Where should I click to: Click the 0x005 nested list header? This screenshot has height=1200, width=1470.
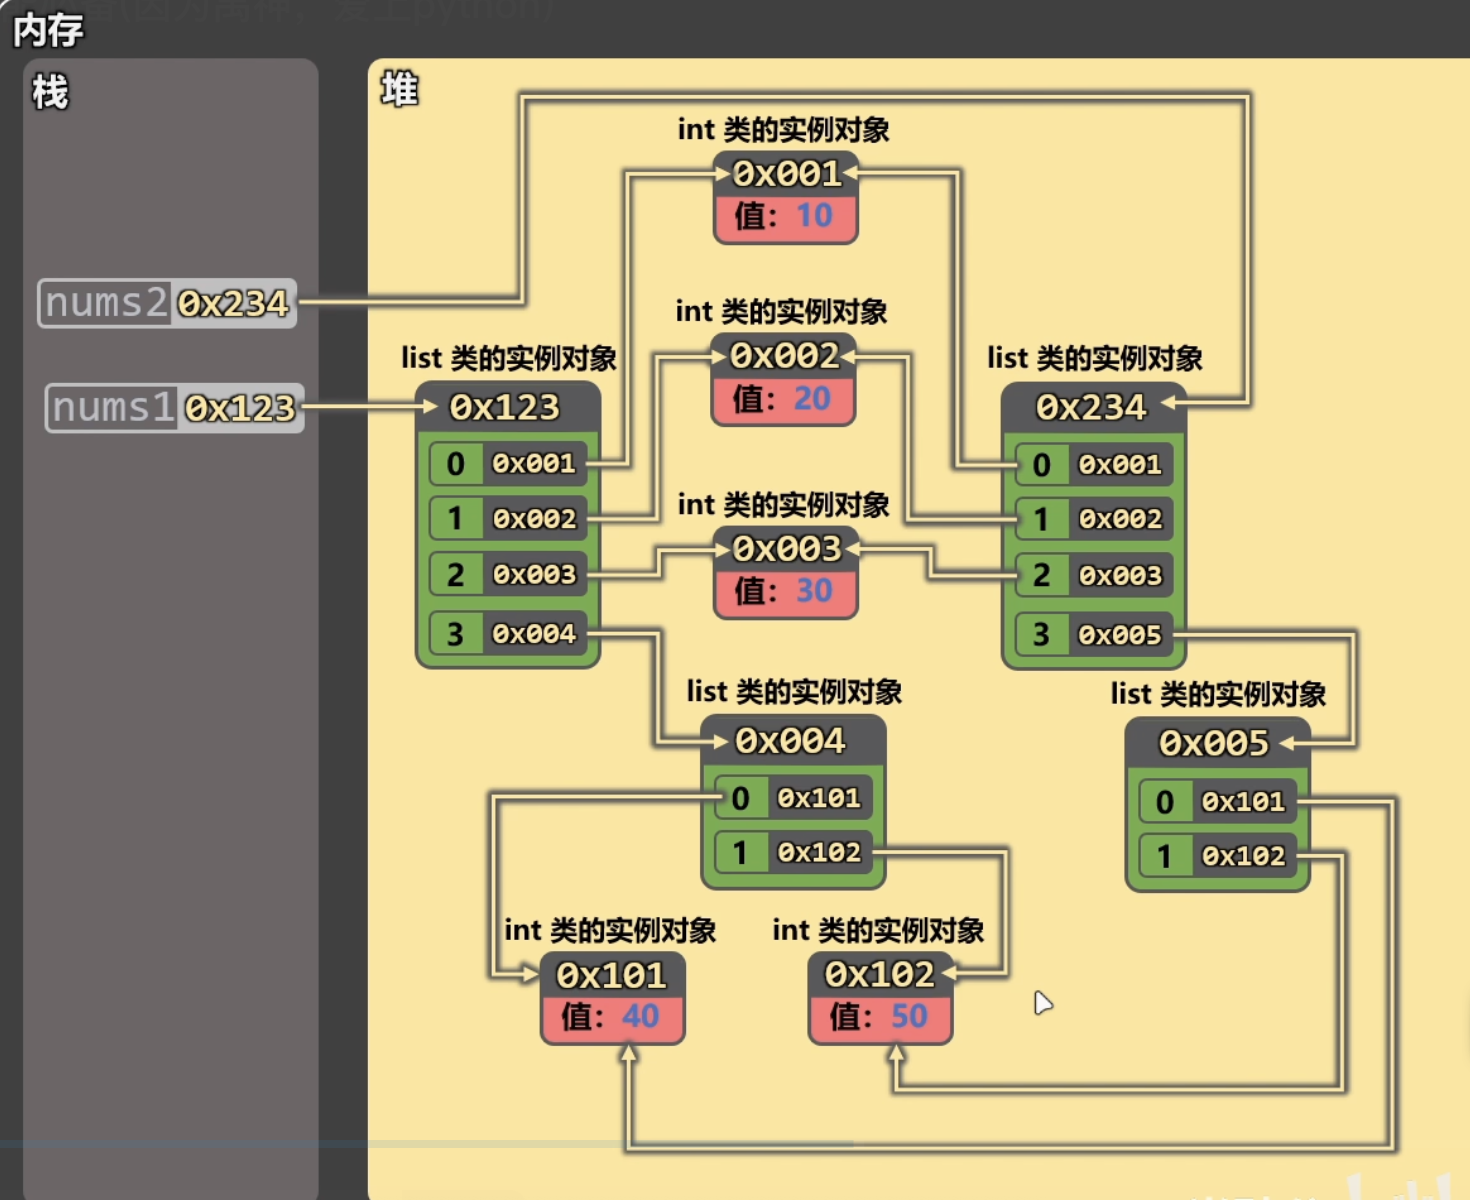[1215, 744]
